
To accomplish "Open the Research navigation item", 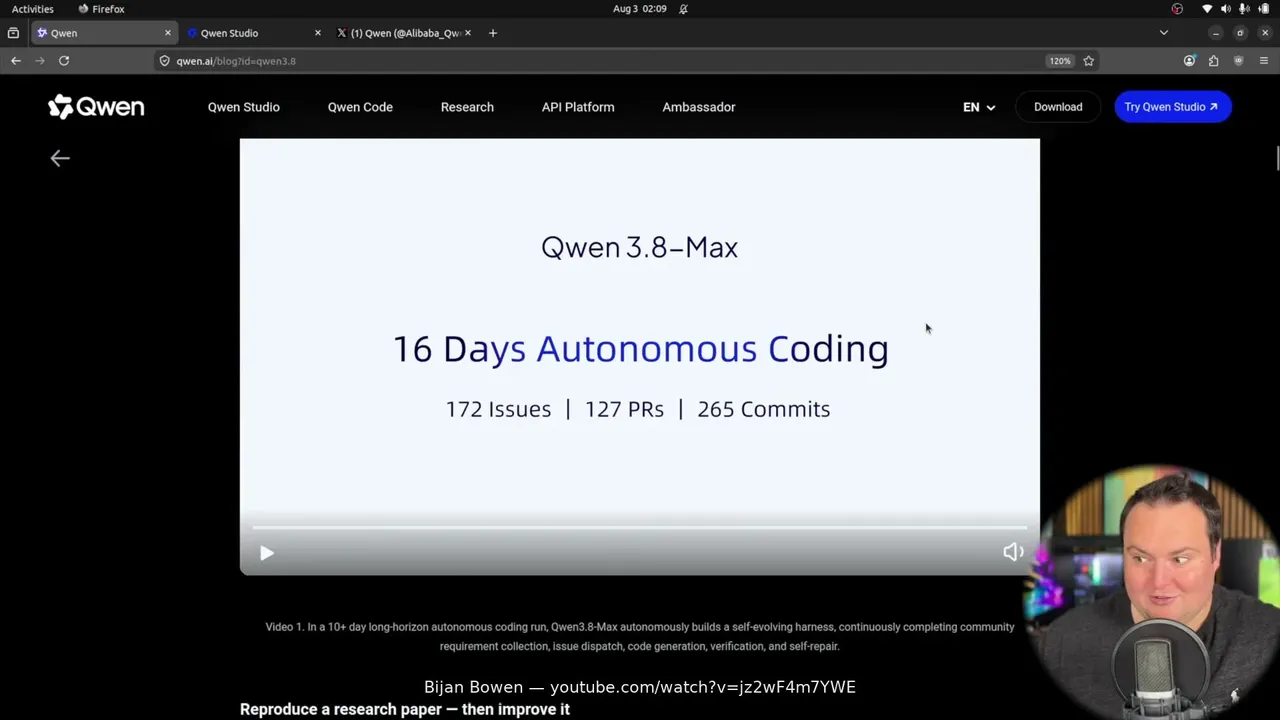I will tap(467, 107).
